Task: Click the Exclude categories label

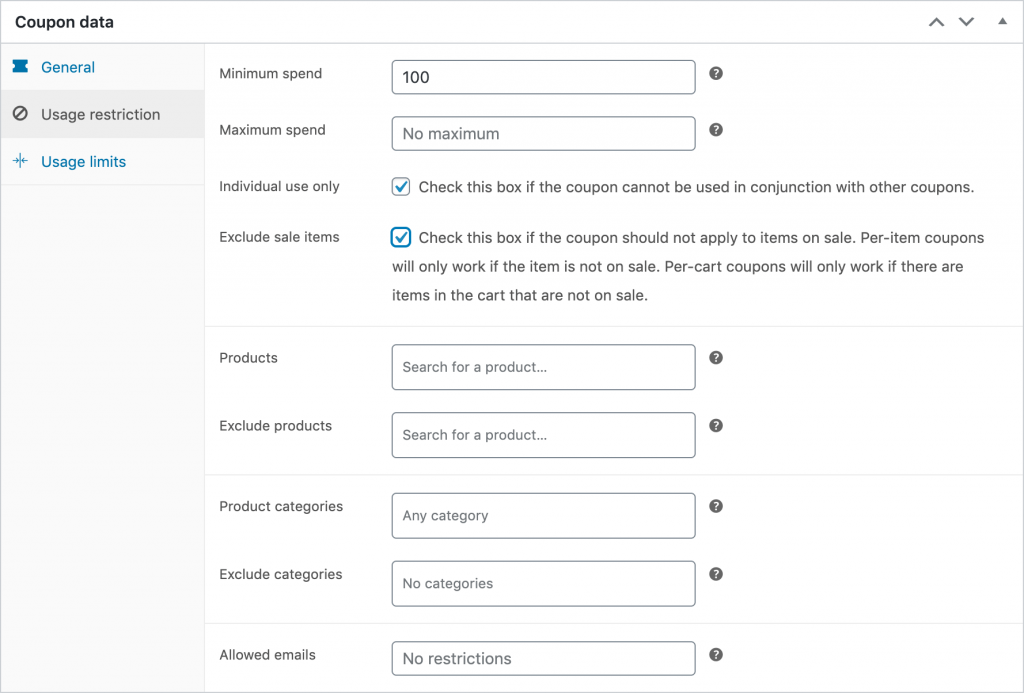Action: [x=281, y=574]
